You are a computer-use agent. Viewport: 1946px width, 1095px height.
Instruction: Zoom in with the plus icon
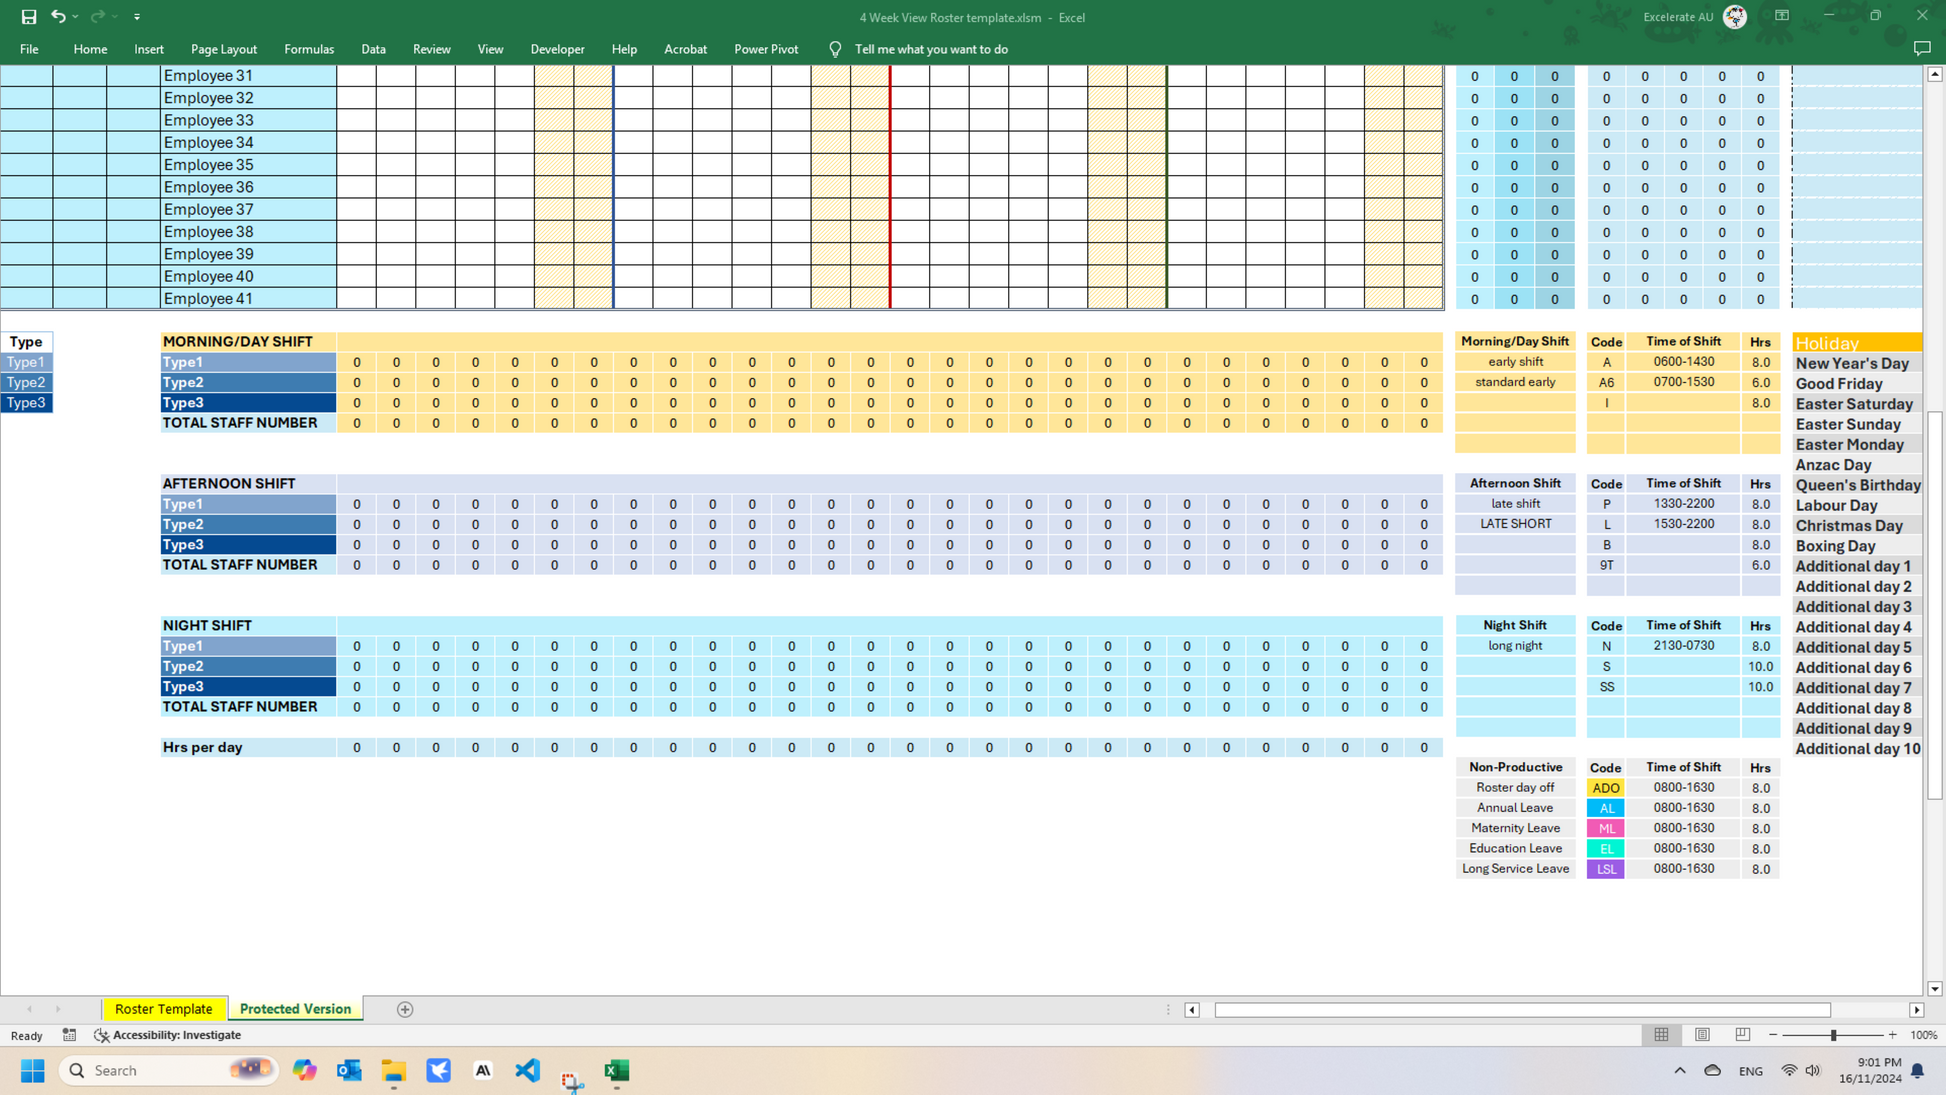click(1893, 1035)
